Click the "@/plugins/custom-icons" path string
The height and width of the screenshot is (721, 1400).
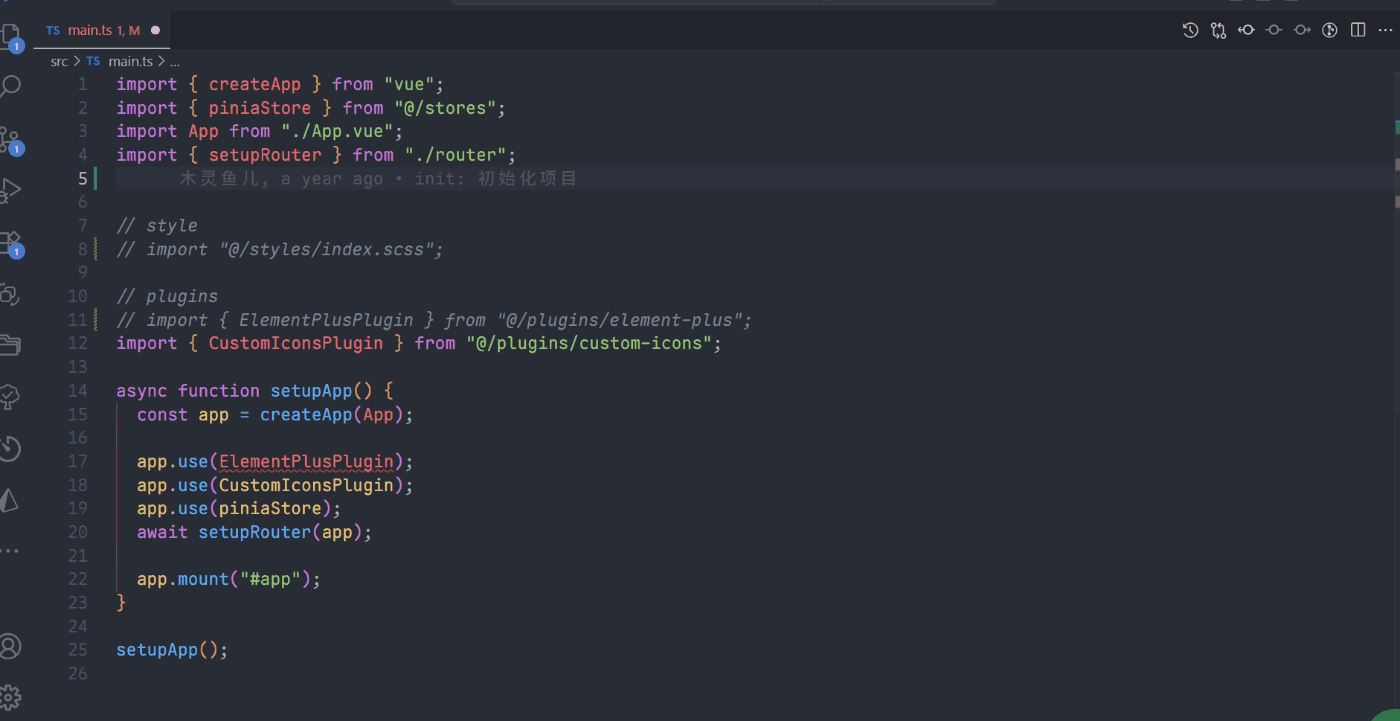click(x=589, y=344)
